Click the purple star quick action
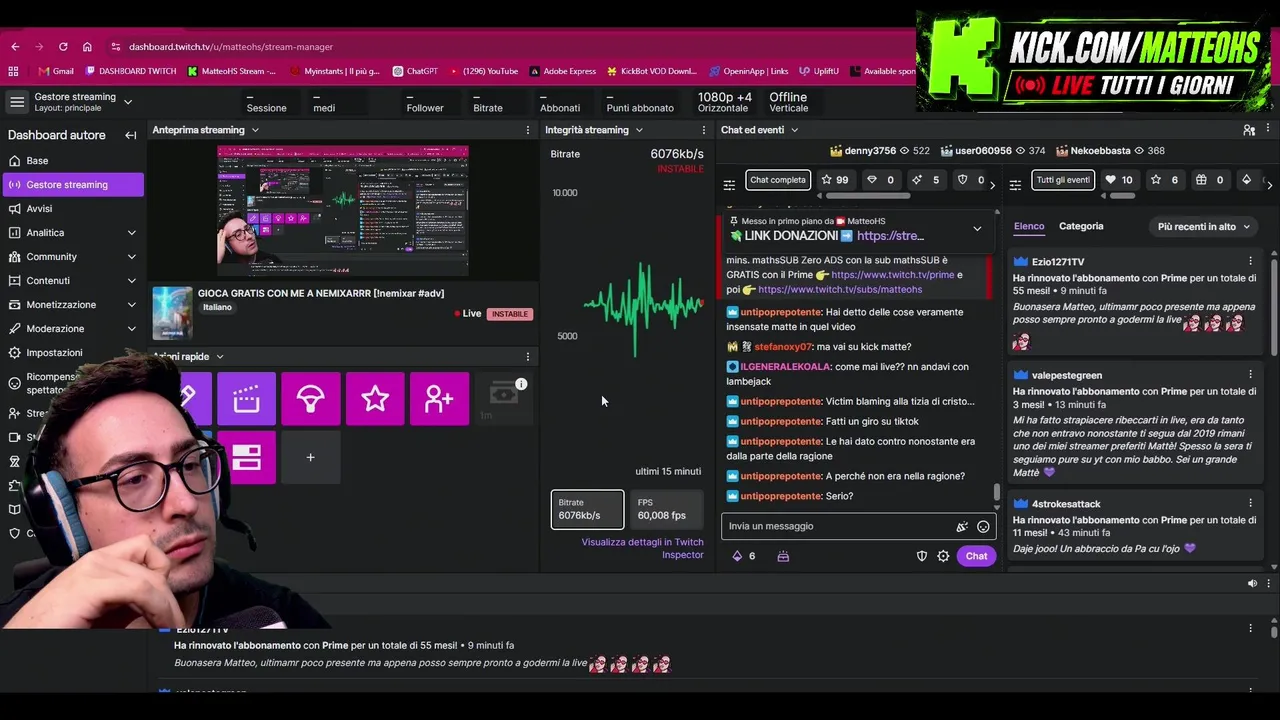This screenshot has width=1280, height=720. 375,399
